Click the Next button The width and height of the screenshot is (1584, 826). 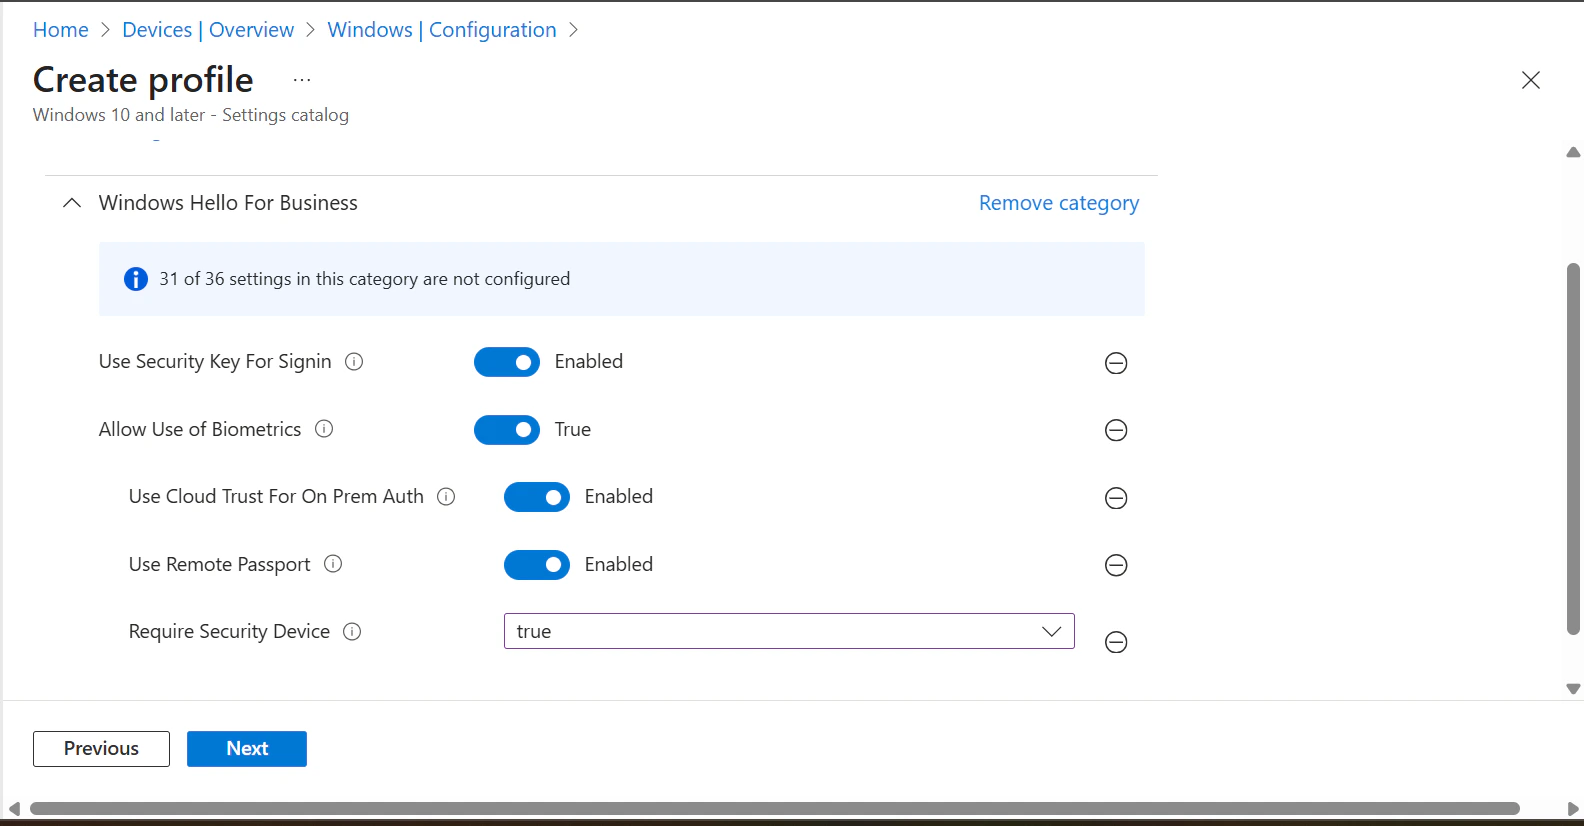(x=247, y=749)
